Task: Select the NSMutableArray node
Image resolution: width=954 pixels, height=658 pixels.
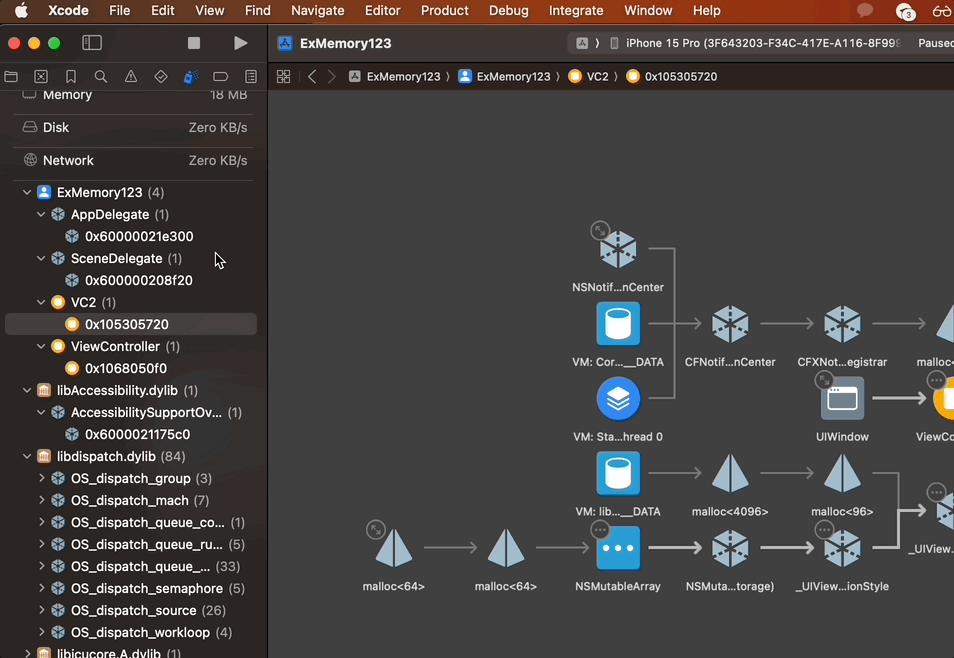Action: click(618, 548)
